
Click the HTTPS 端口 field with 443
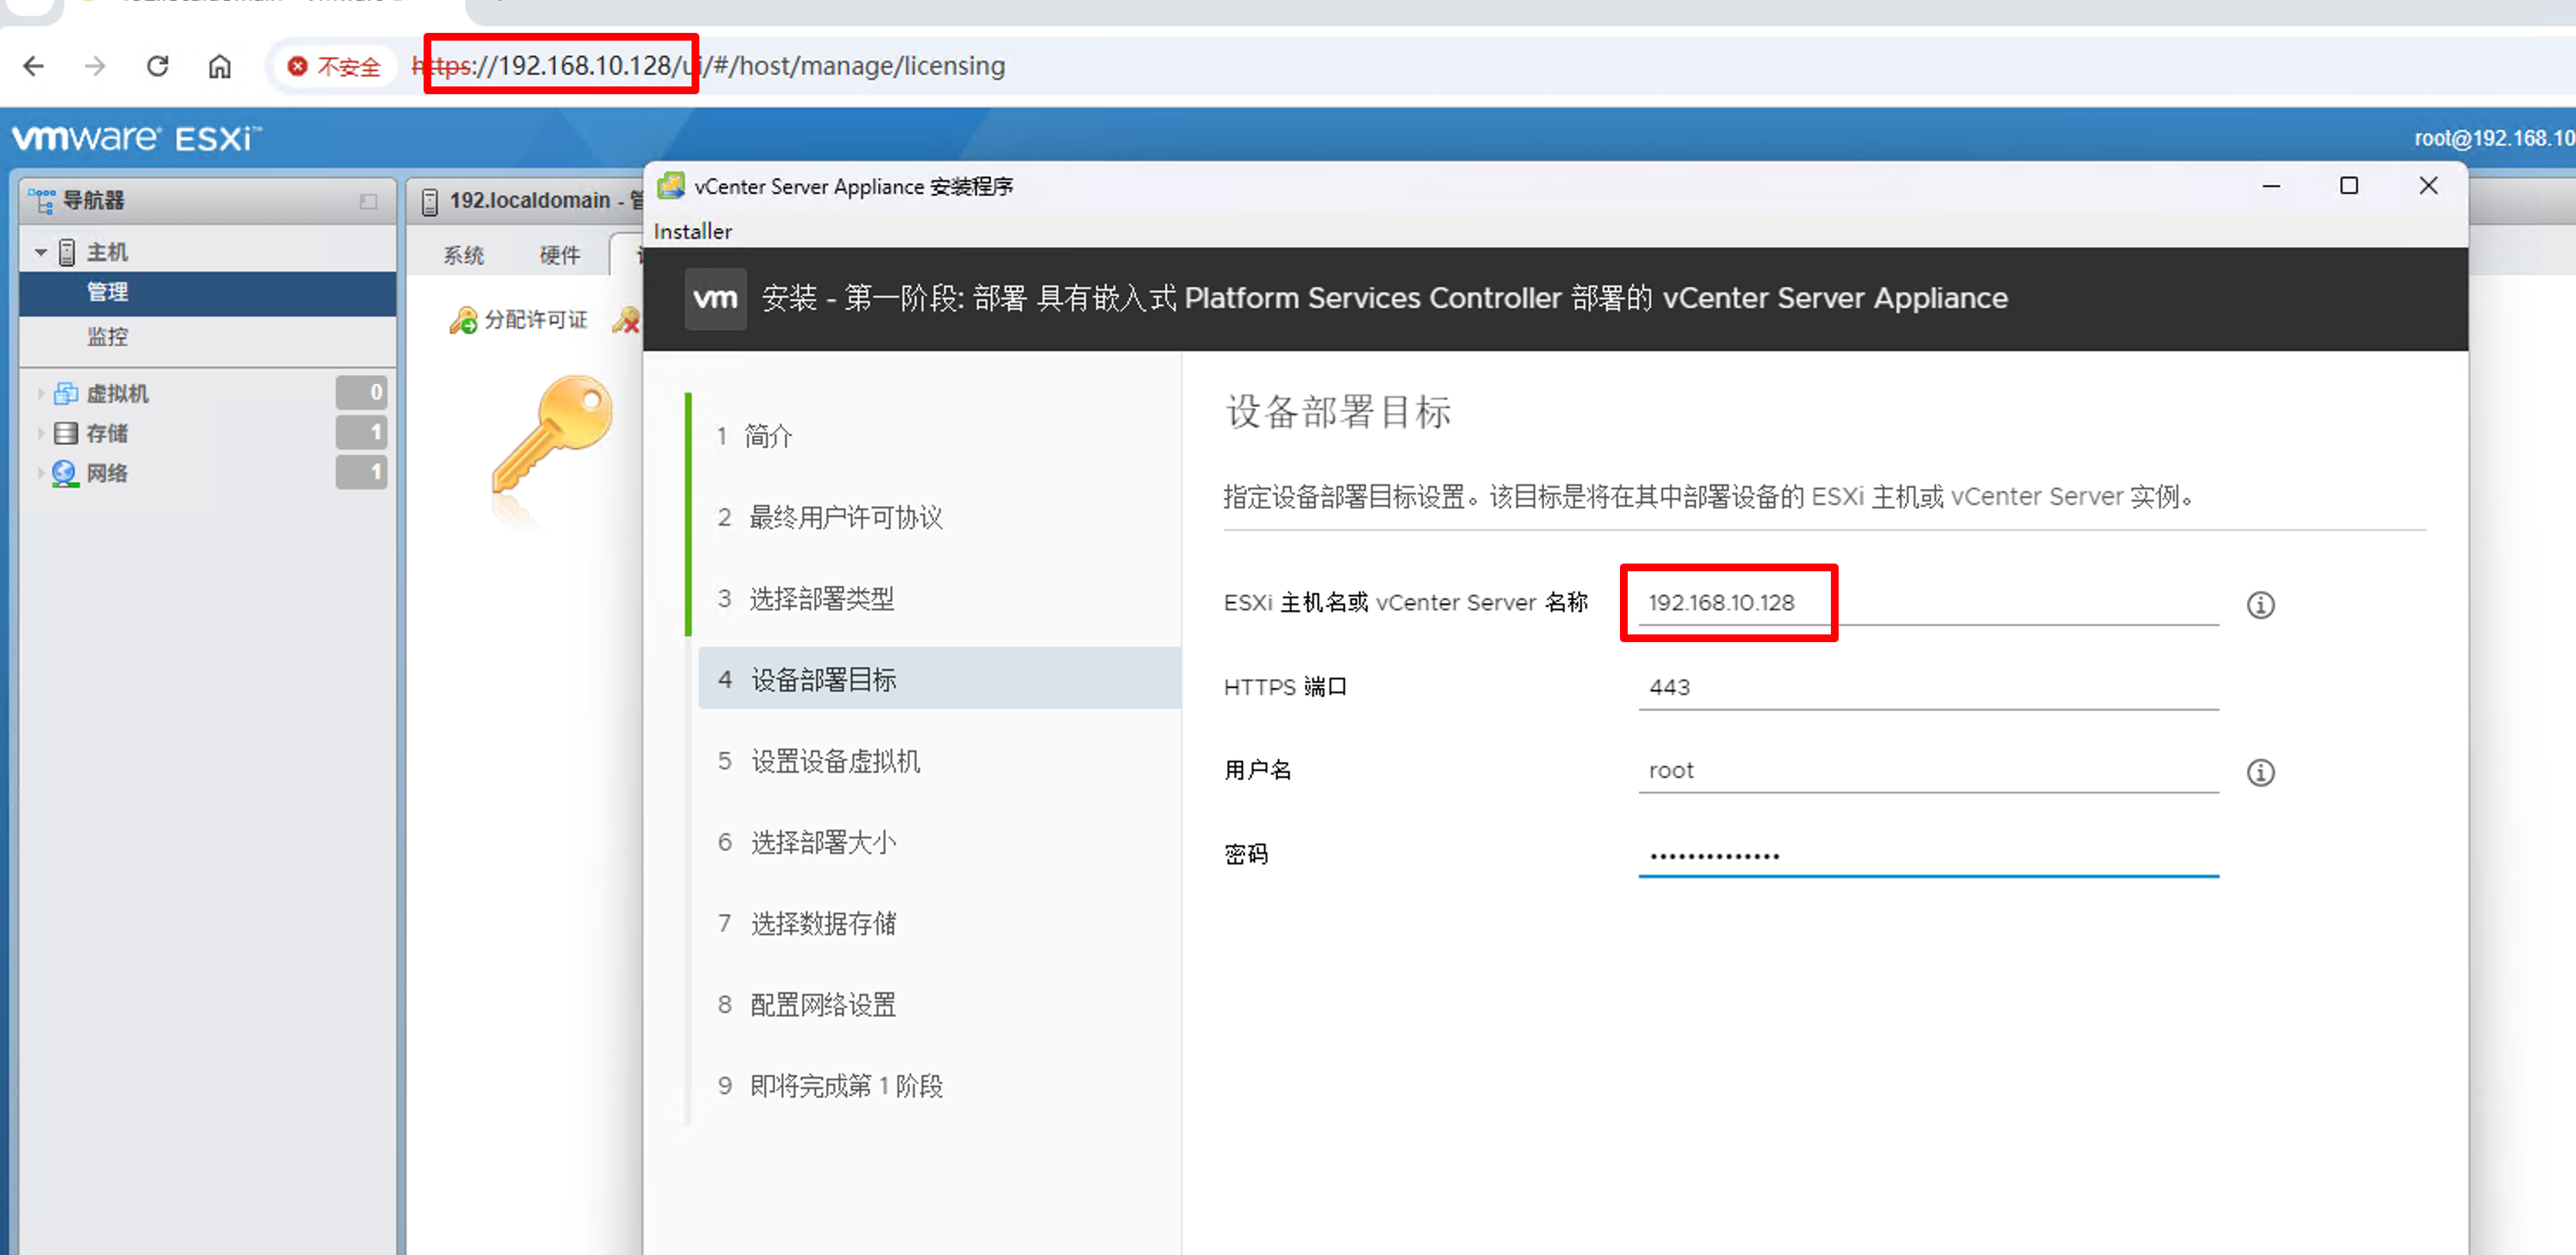pyautogui.click(x=1928, y=687)
